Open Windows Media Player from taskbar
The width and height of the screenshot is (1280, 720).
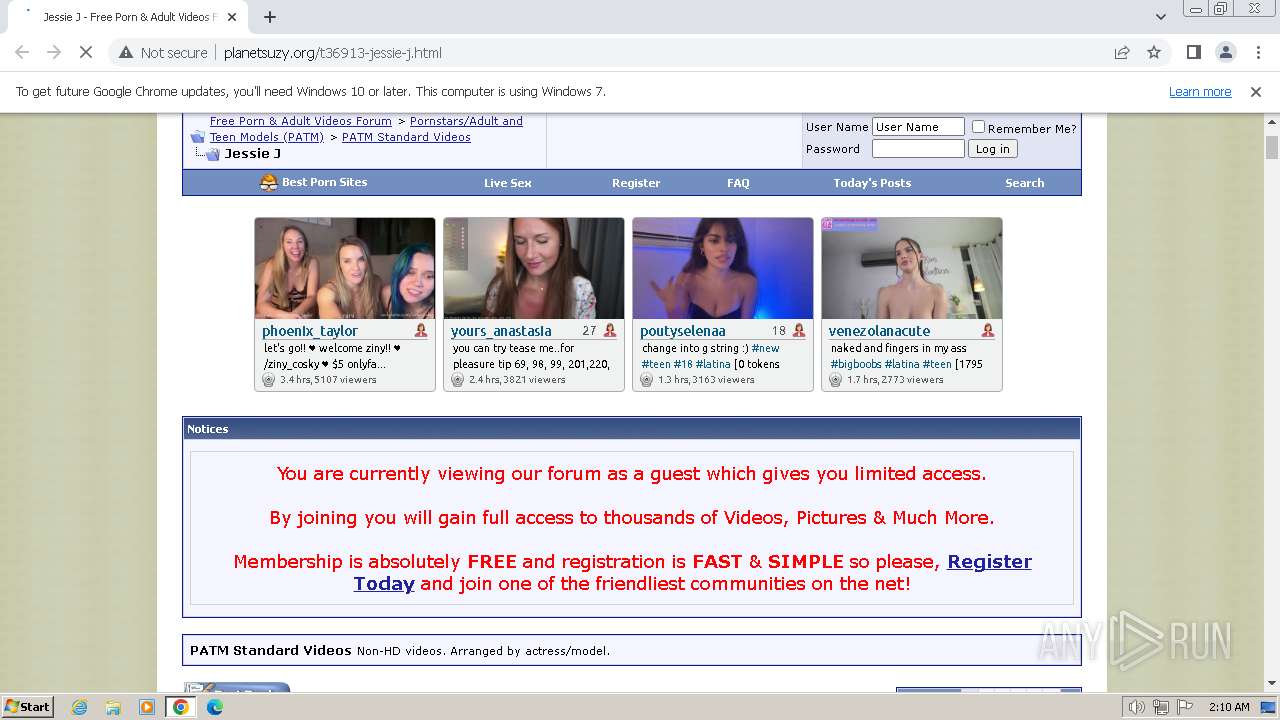coord(147,707)
